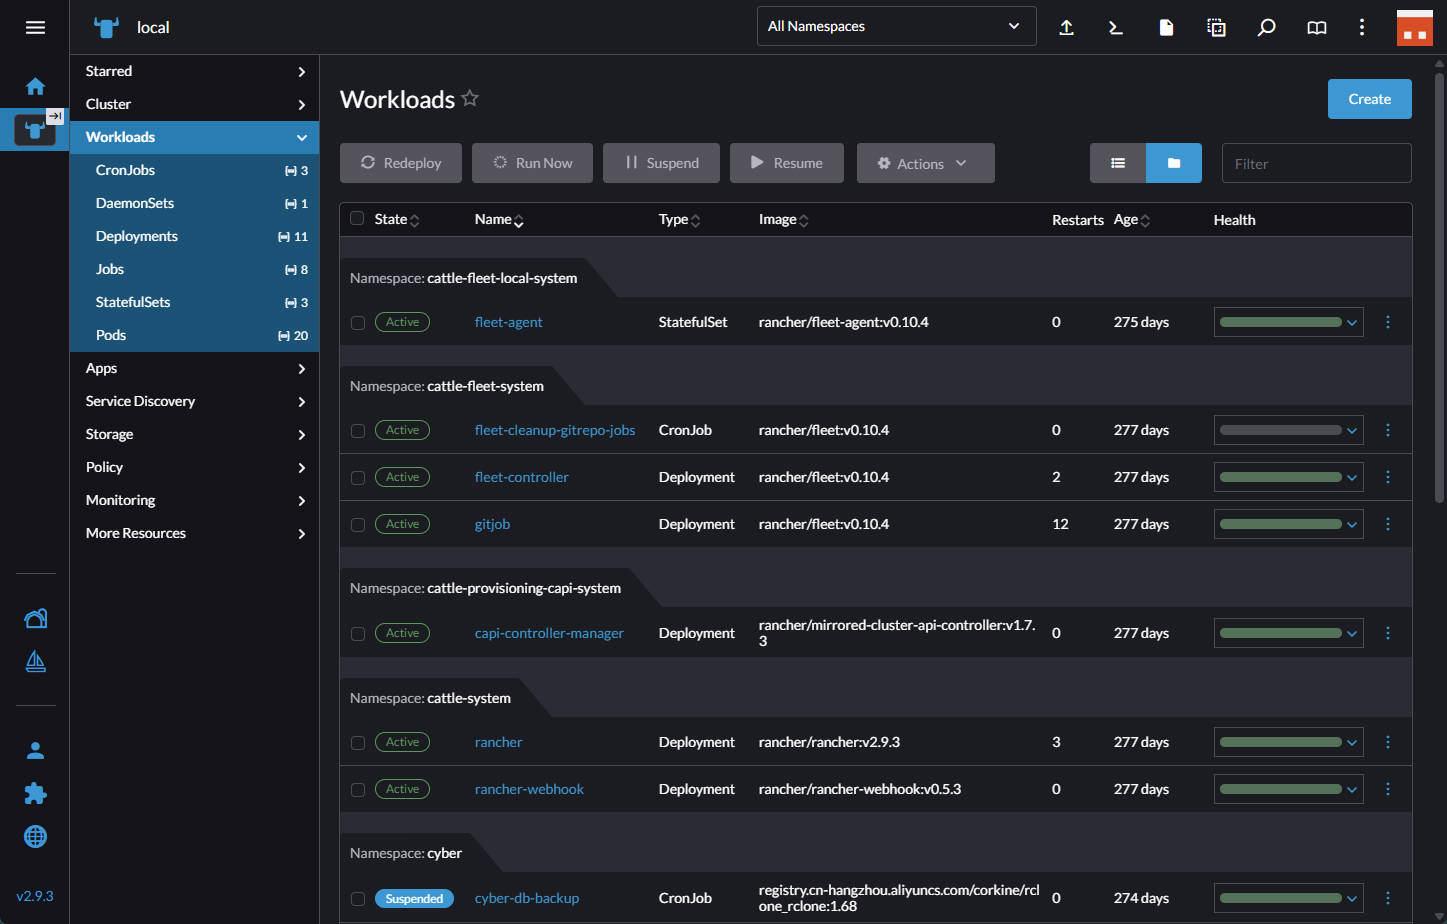
Task: Download KubeConfig file icon
Action: [x=1166, y=27]
